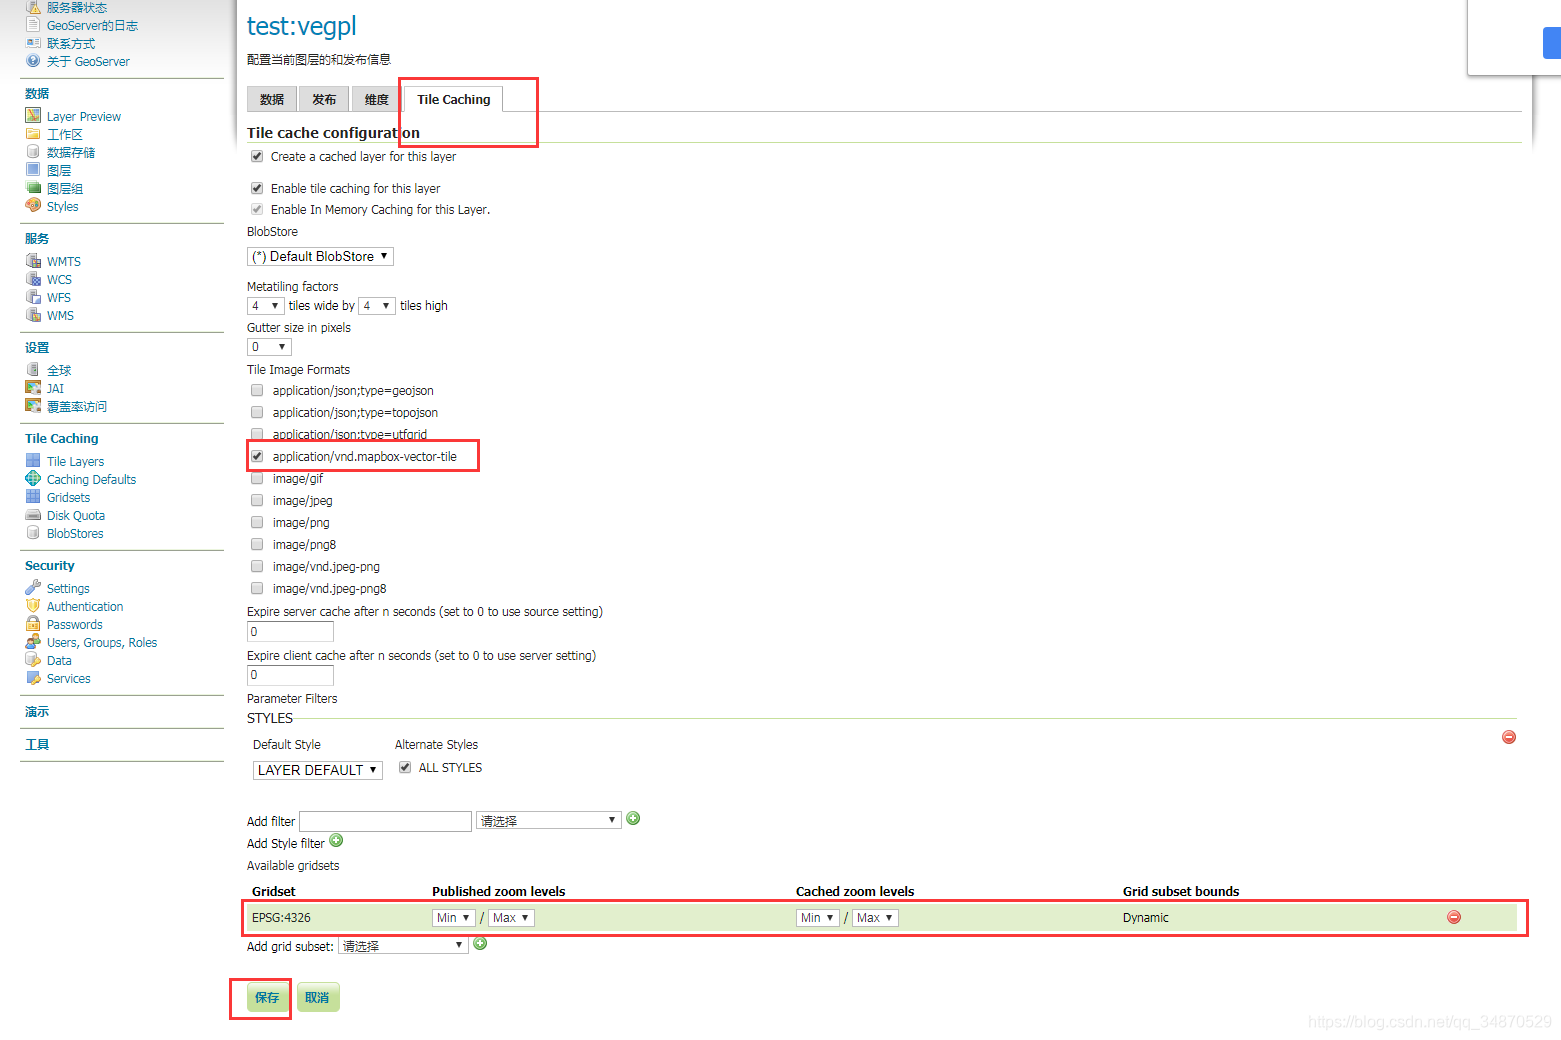Switch to the 发布 tab
The image size is (1561, 1040).
(x=324, y=99)
